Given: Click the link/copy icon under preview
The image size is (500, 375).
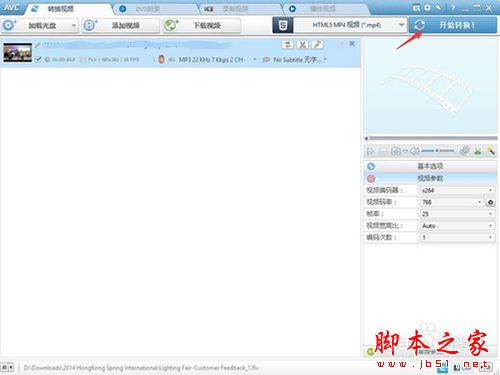Looking at the screenshot, I should click(464, 151).
